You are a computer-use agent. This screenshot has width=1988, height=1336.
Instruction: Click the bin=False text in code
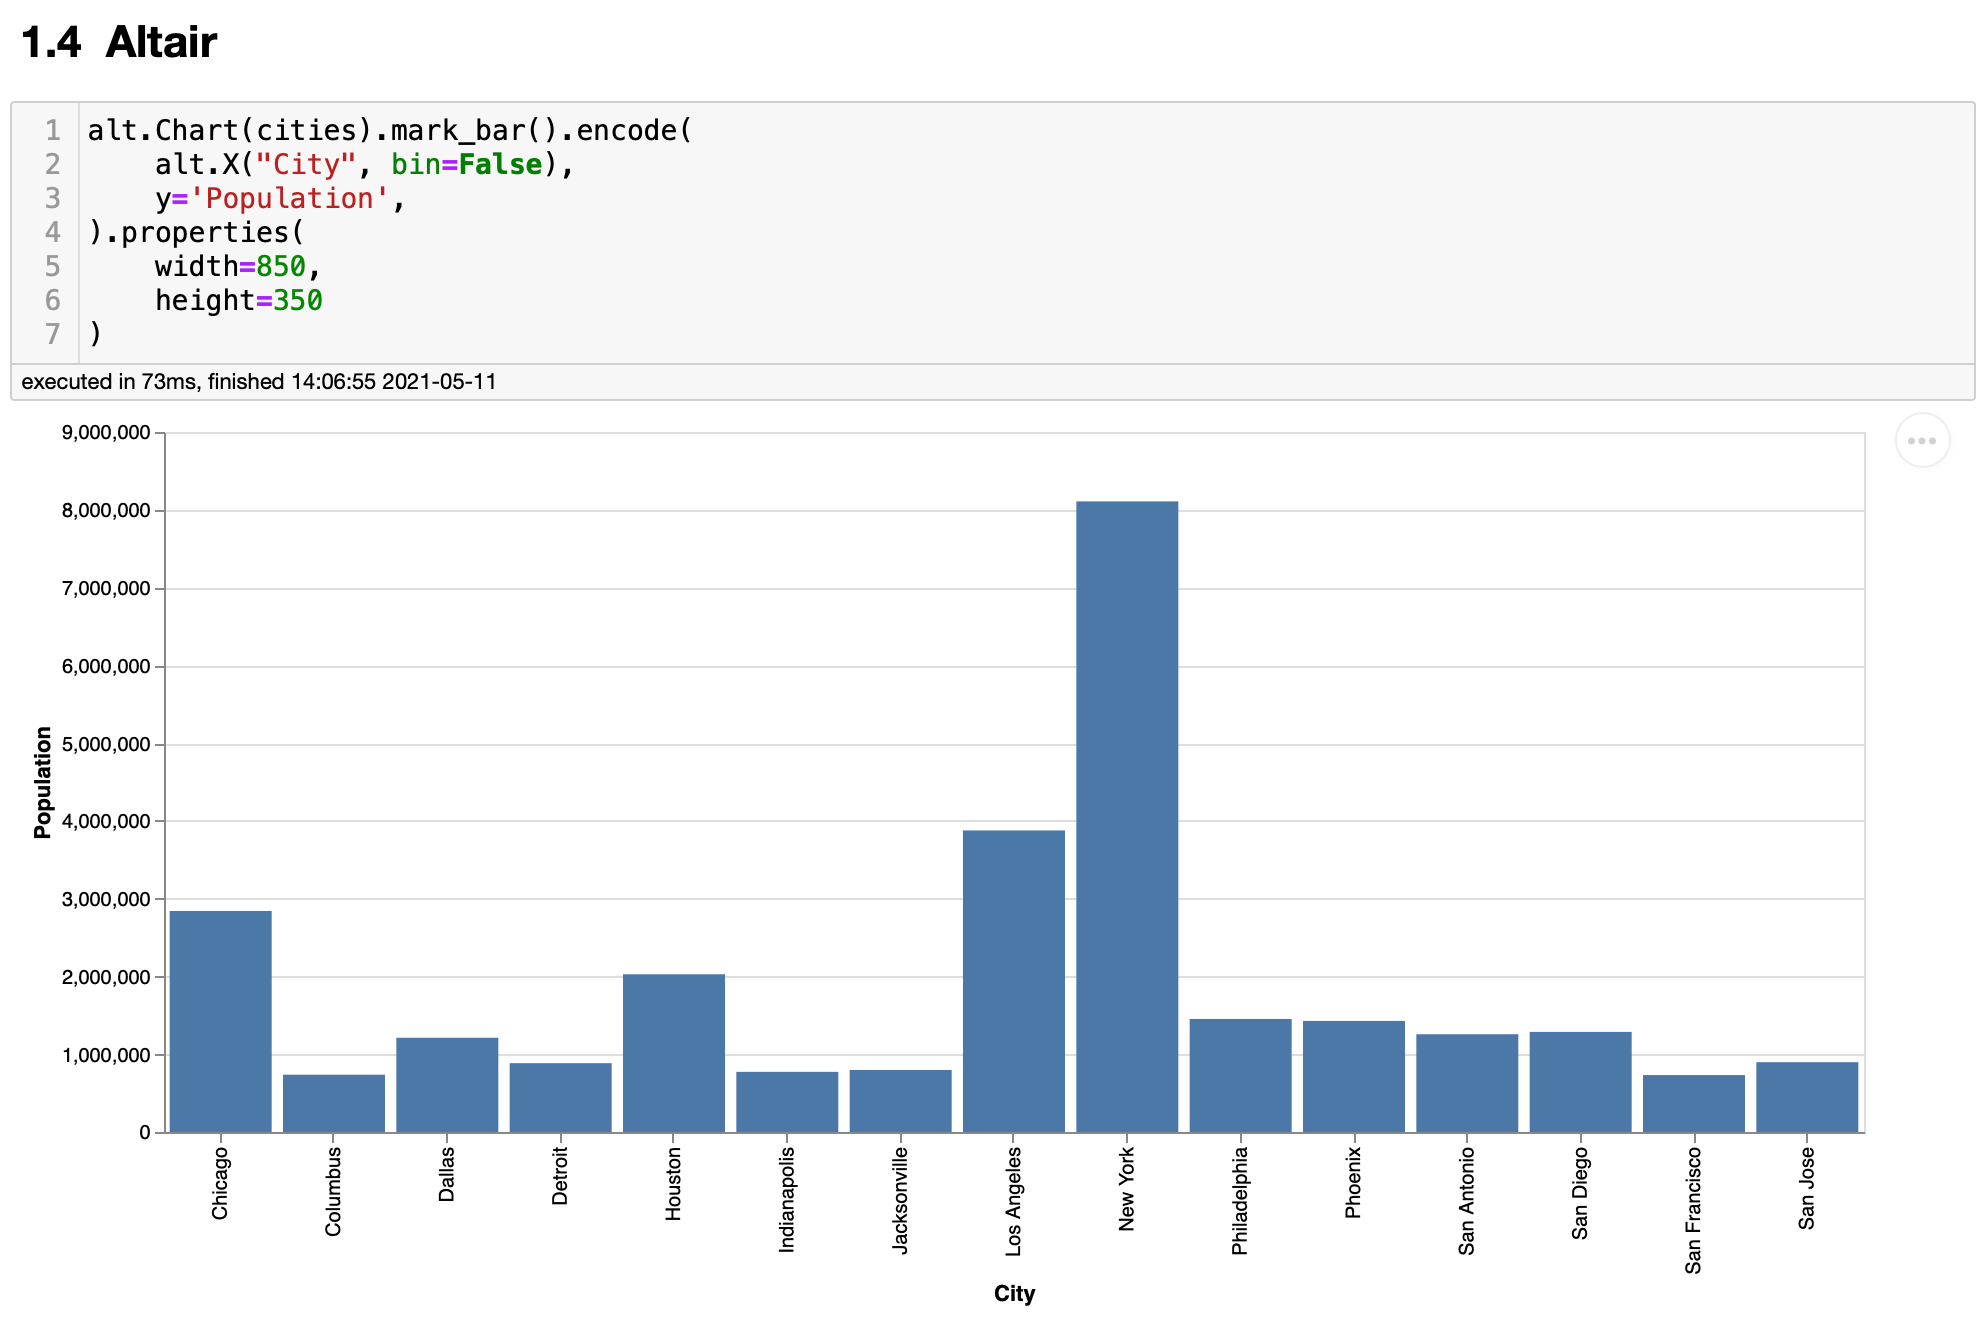click(x=466, y=164)
